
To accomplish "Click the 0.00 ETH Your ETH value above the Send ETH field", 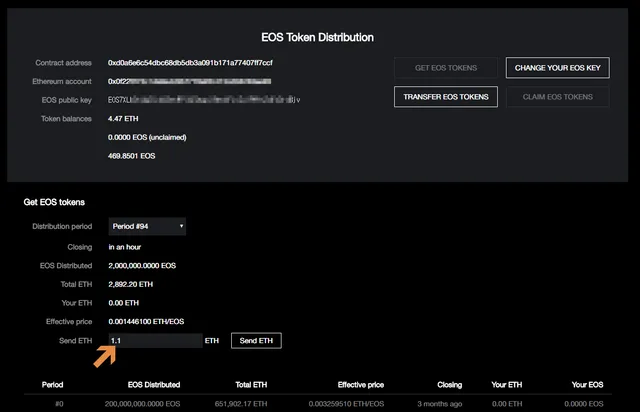I will click(x=124, y=303).
